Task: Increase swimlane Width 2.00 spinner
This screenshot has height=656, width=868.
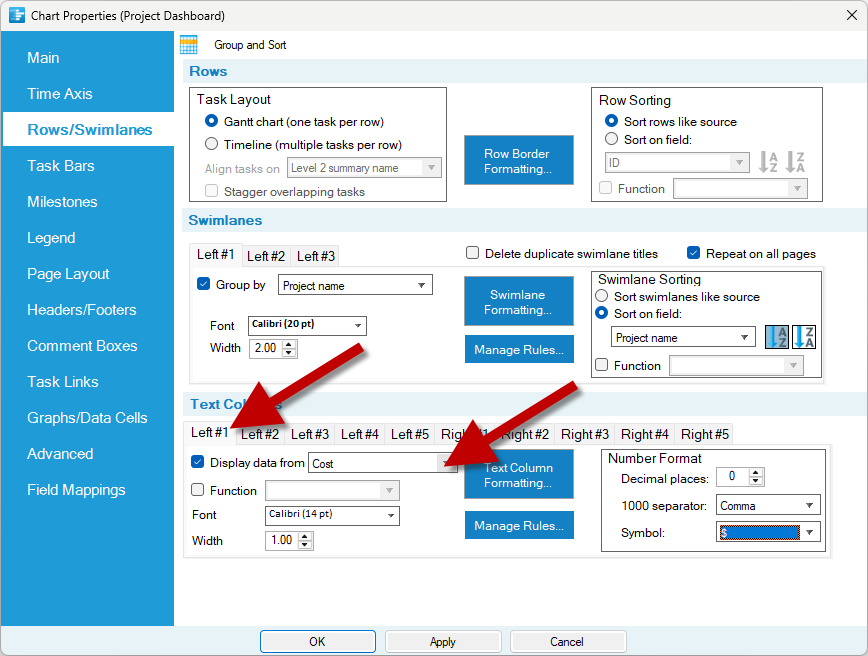Action: (x=289, y=344)
